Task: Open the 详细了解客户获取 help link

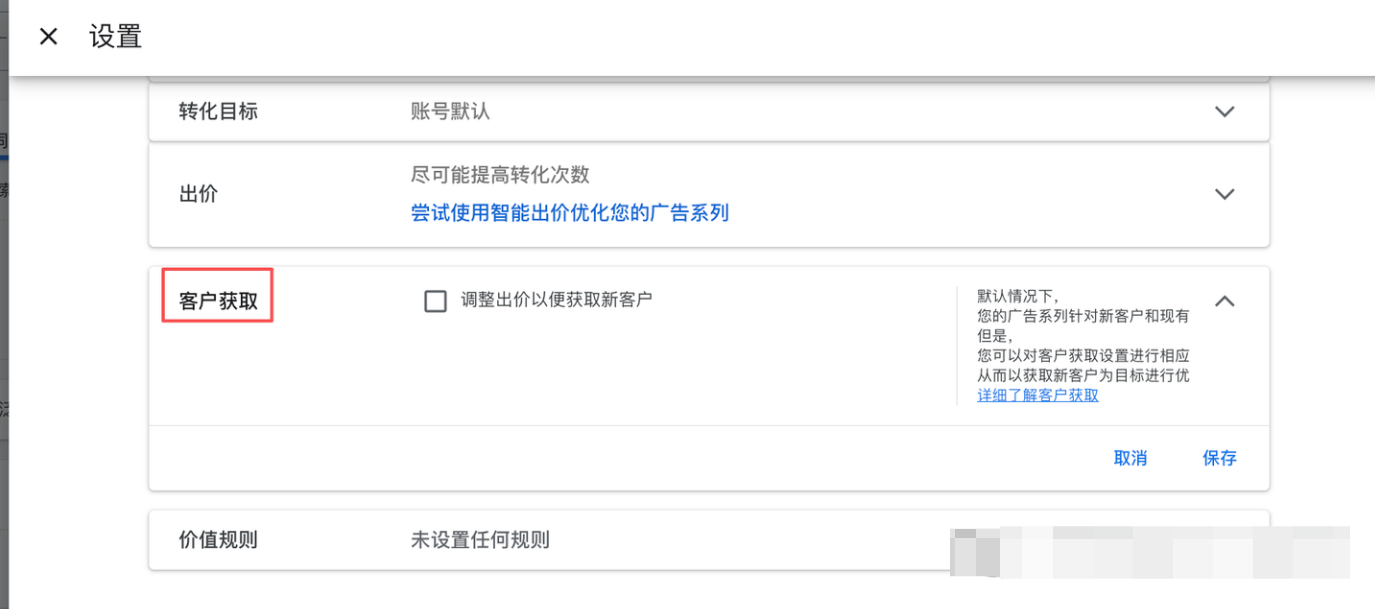Action: pyautogui.click(x=1038, y=395)
